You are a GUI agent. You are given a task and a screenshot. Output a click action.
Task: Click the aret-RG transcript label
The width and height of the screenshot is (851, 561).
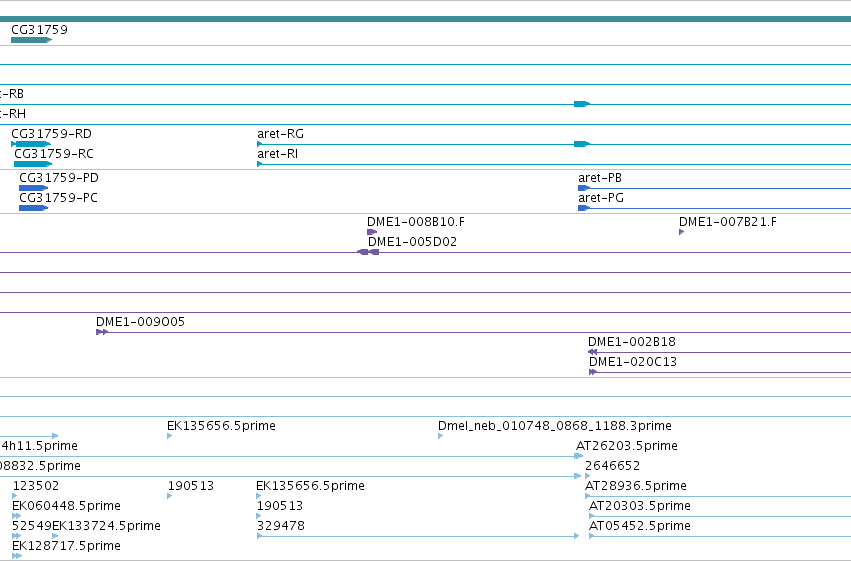point(281,134)
